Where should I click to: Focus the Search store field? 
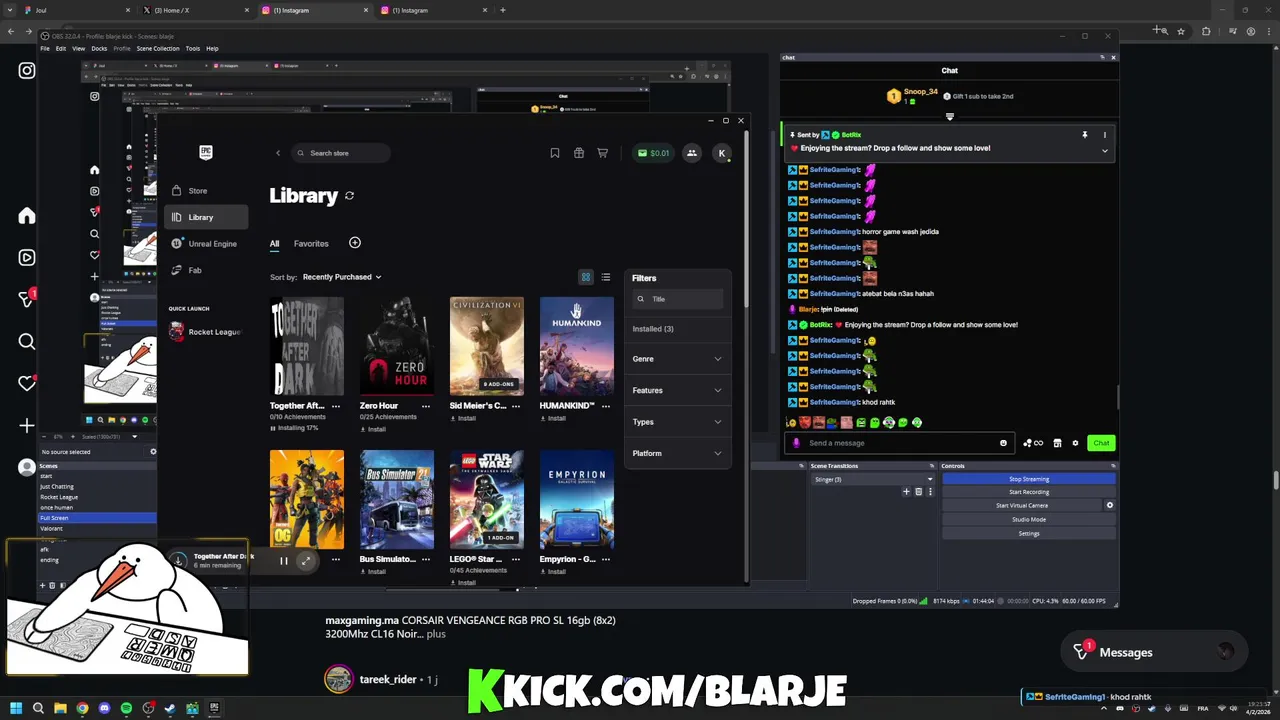pos(341,153)
